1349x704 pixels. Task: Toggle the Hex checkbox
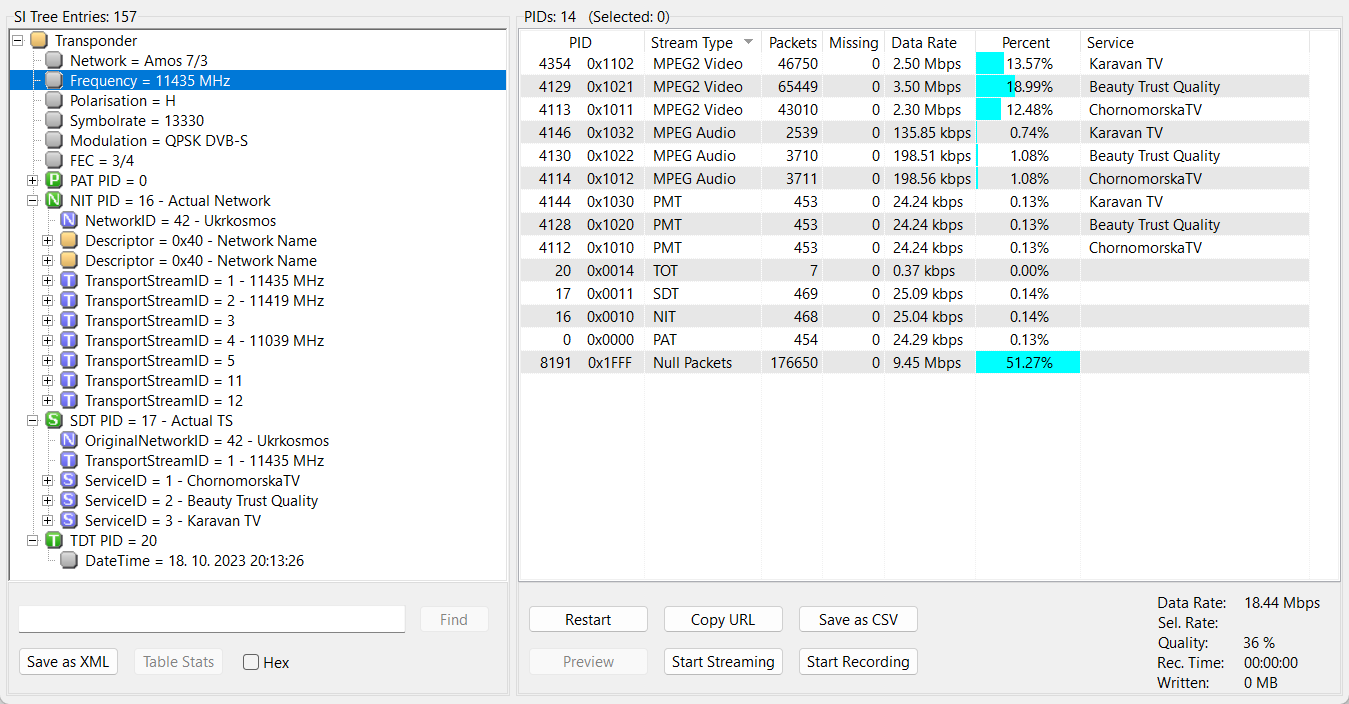pyautogui.click(x=251, y=662)
